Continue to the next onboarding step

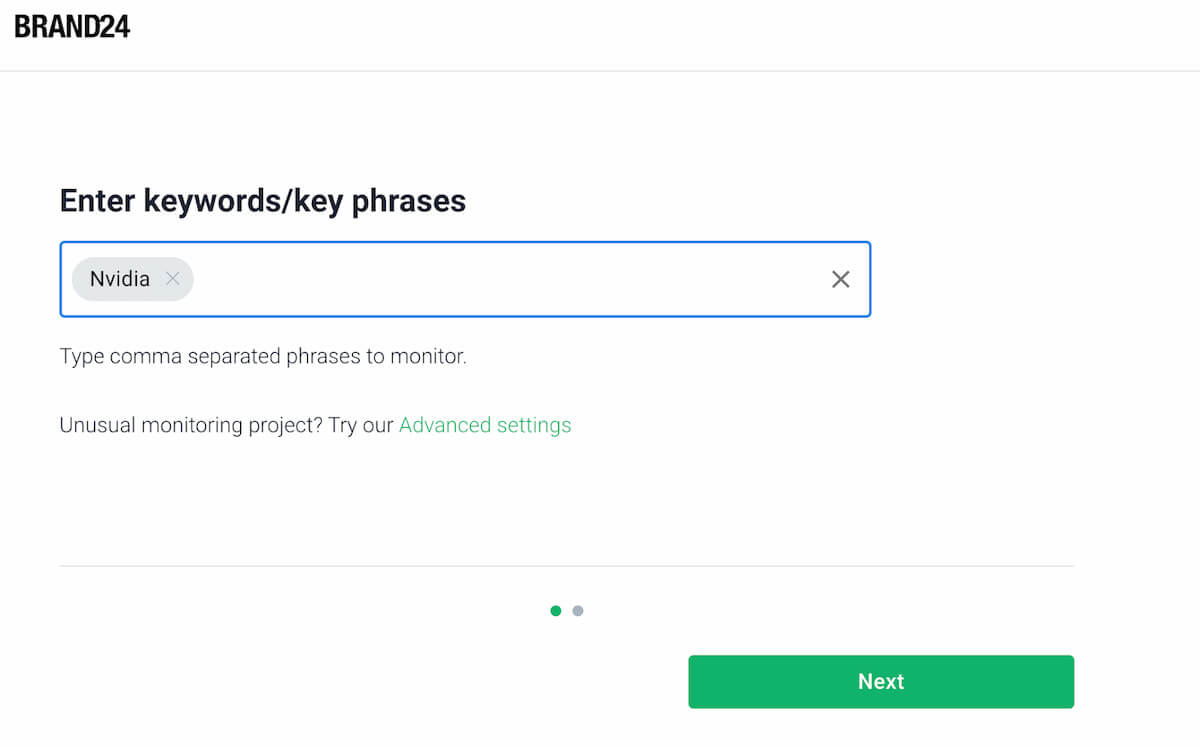coord(880,682)
